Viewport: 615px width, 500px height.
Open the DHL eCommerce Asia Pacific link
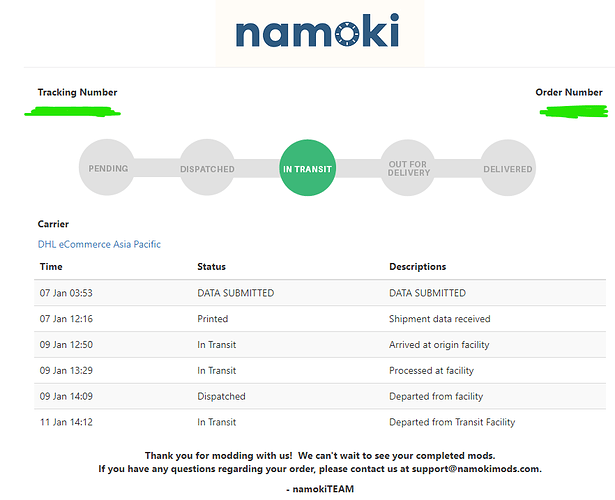99,244
